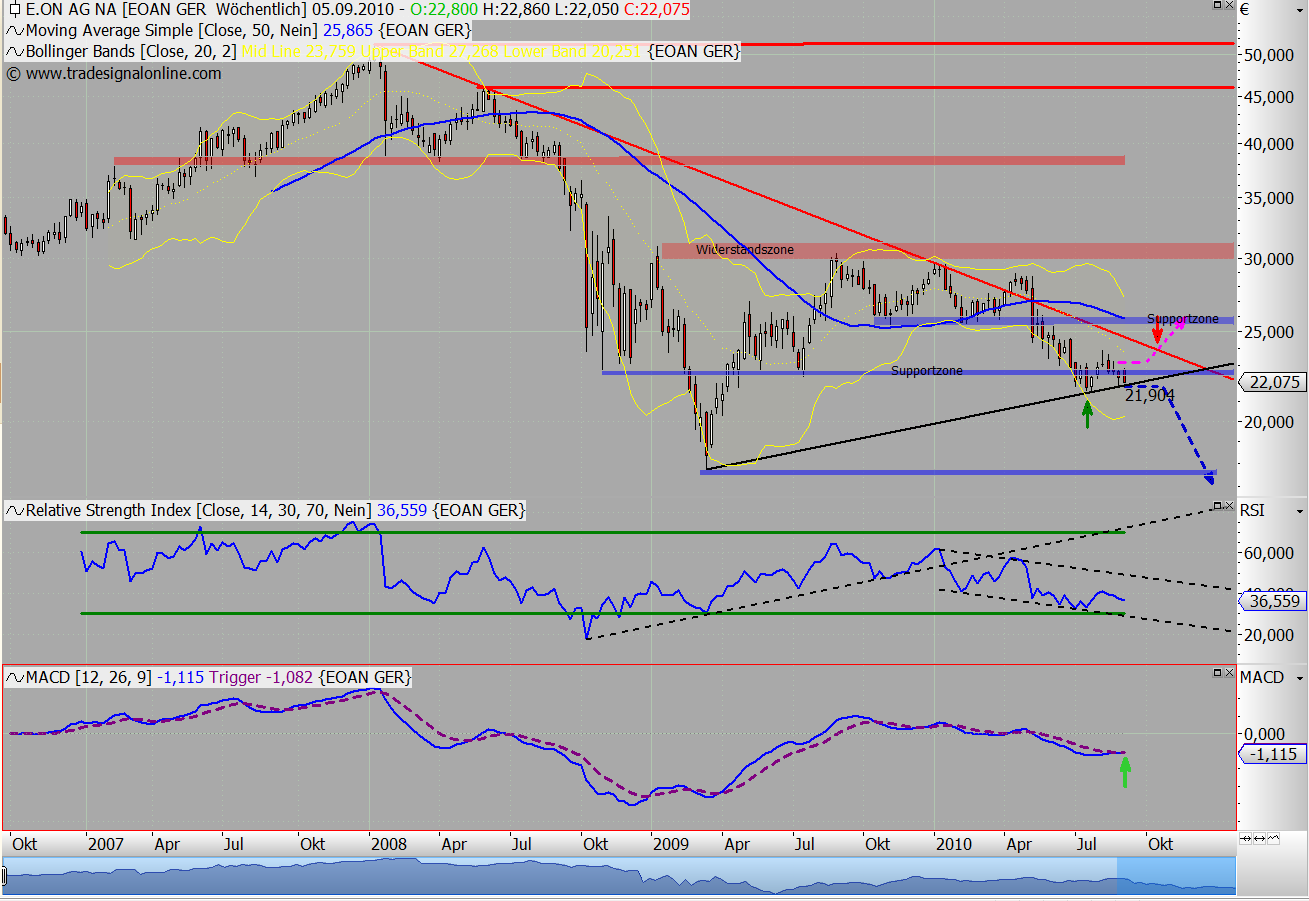This screenshot has width=1309, height=901.
Task: Click the -1,115 MACD value marker
Action: coord(1273,754)
